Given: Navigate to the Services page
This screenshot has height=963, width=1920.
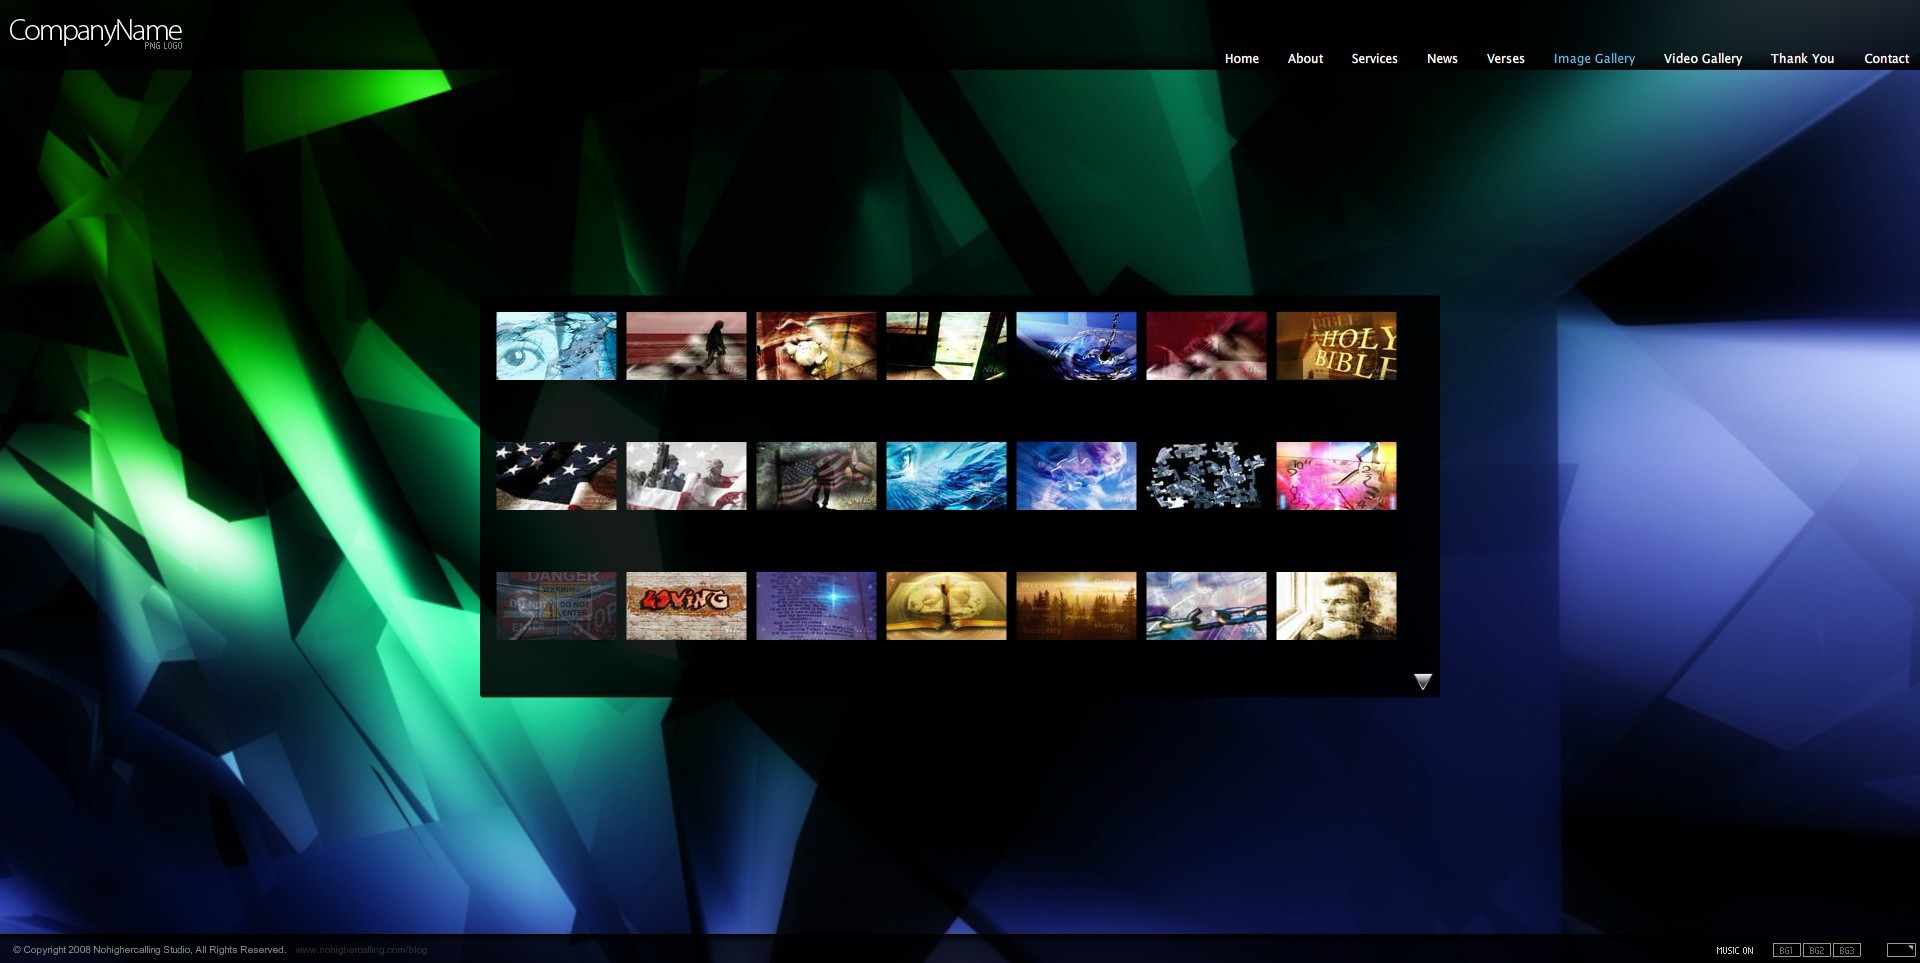Looking at the screenshot, I should tap(1374, 59).
